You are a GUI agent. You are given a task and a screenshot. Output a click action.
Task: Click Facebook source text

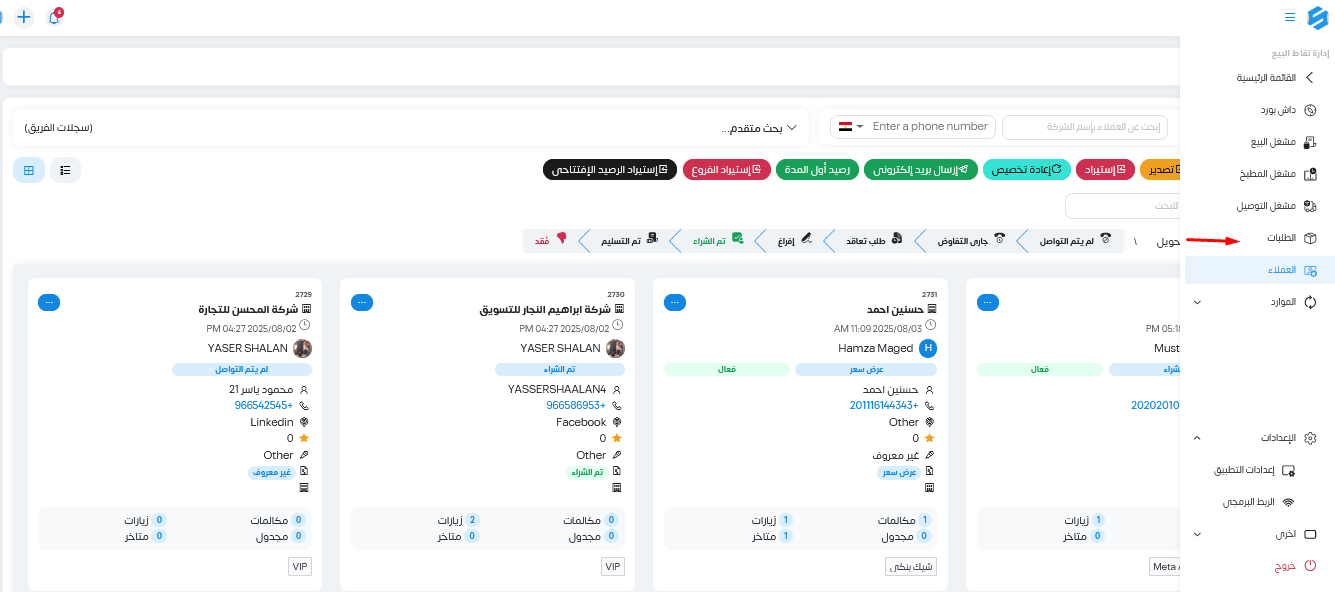[582, 422]
